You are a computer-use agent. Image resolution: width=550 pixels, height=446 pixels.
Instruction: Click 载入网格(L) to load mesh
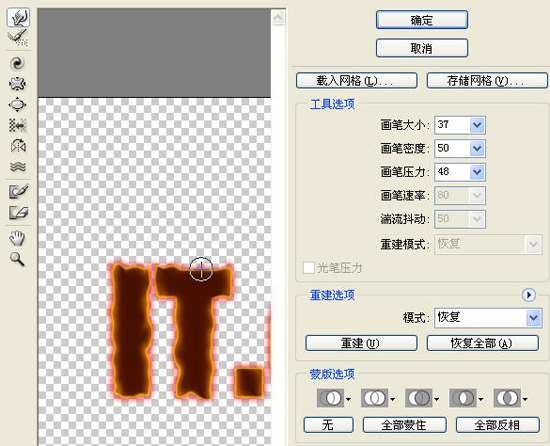(357, 81)
